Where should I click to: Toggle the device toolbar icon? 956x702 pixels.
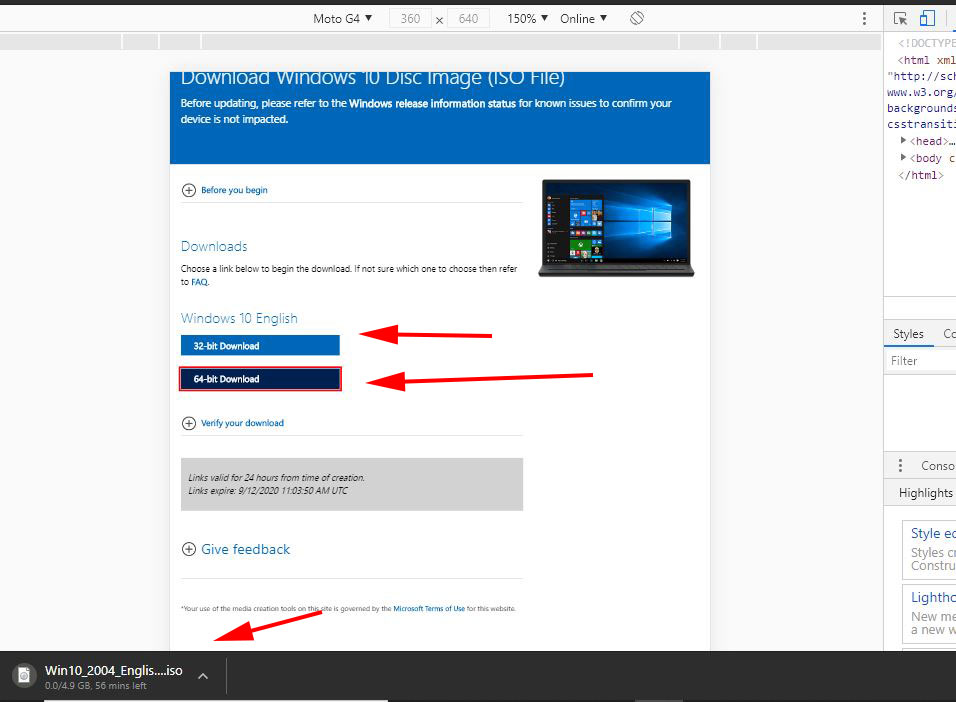pyautogui.click(x=927, y=18)
